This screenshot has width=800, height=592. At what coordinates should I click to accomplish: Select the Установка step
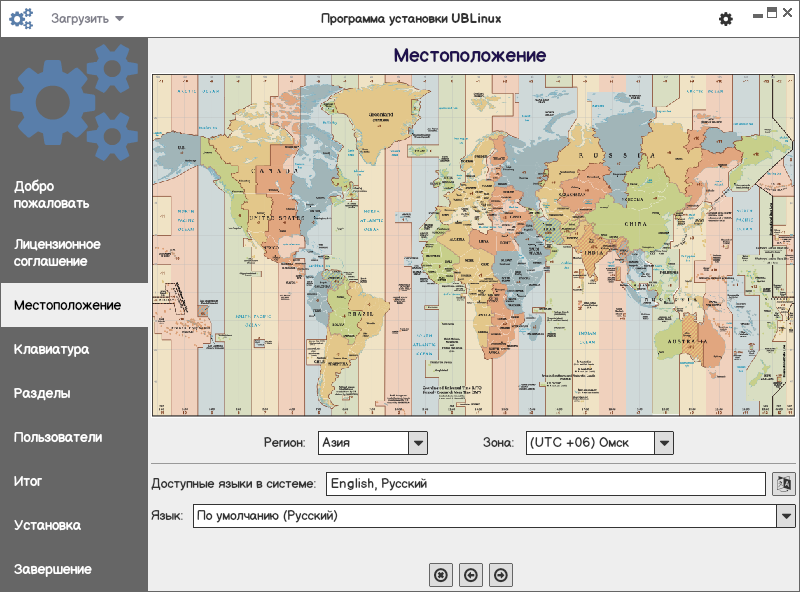point(74,525)
